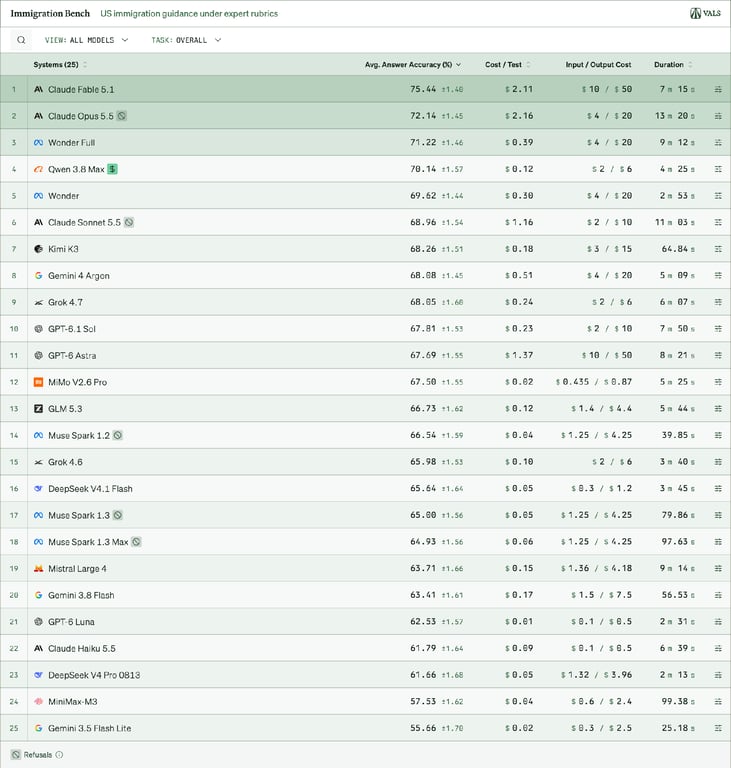The width and height of the screenshot is (731, 768).
Task: Open details icon for GLM 5.3 row
Action: 718,408
